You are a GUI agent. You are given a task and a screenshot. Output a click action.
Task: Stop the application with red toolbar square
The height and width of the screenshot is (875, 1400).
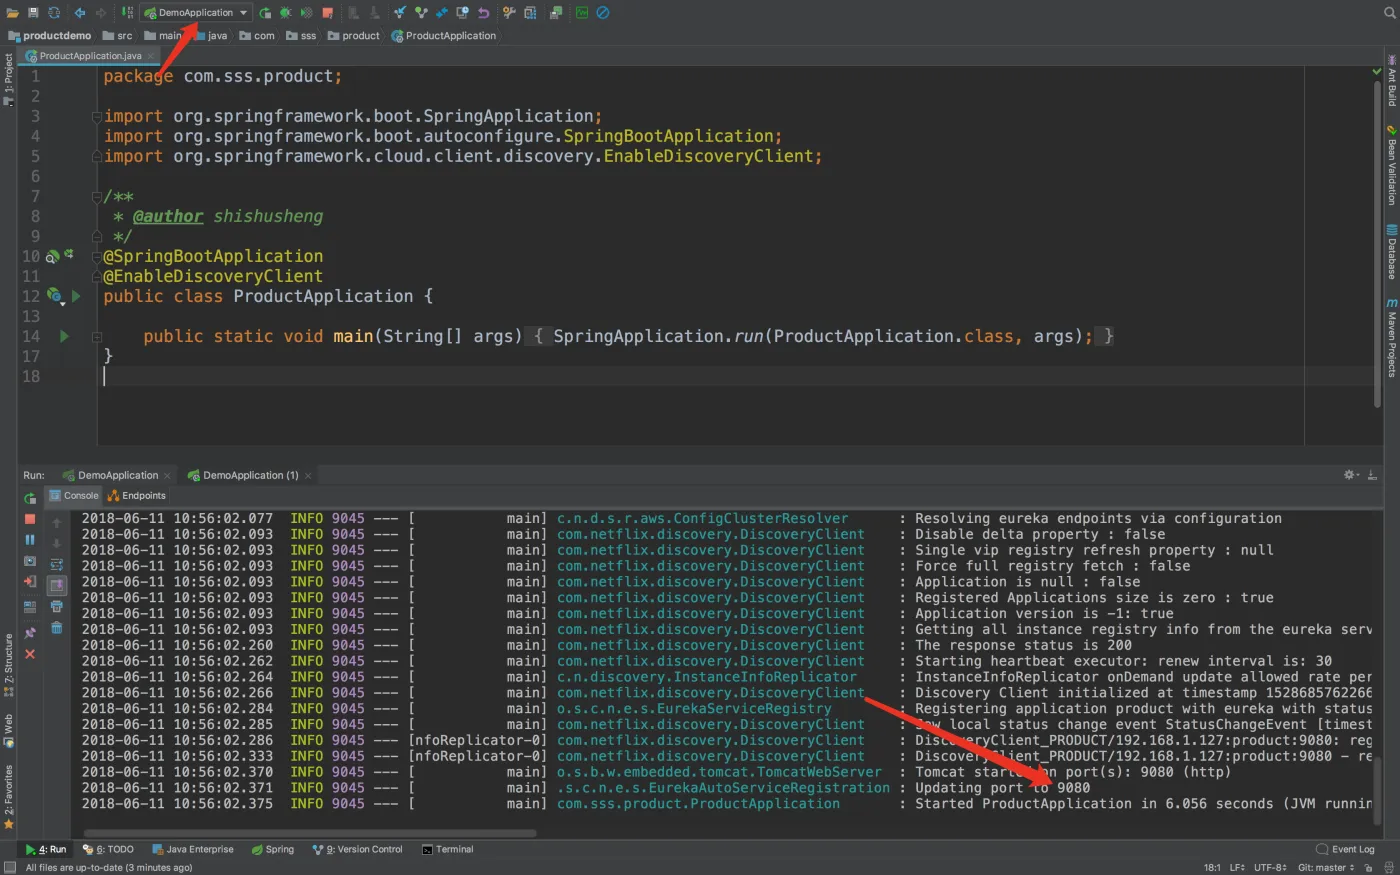[327, 13]
